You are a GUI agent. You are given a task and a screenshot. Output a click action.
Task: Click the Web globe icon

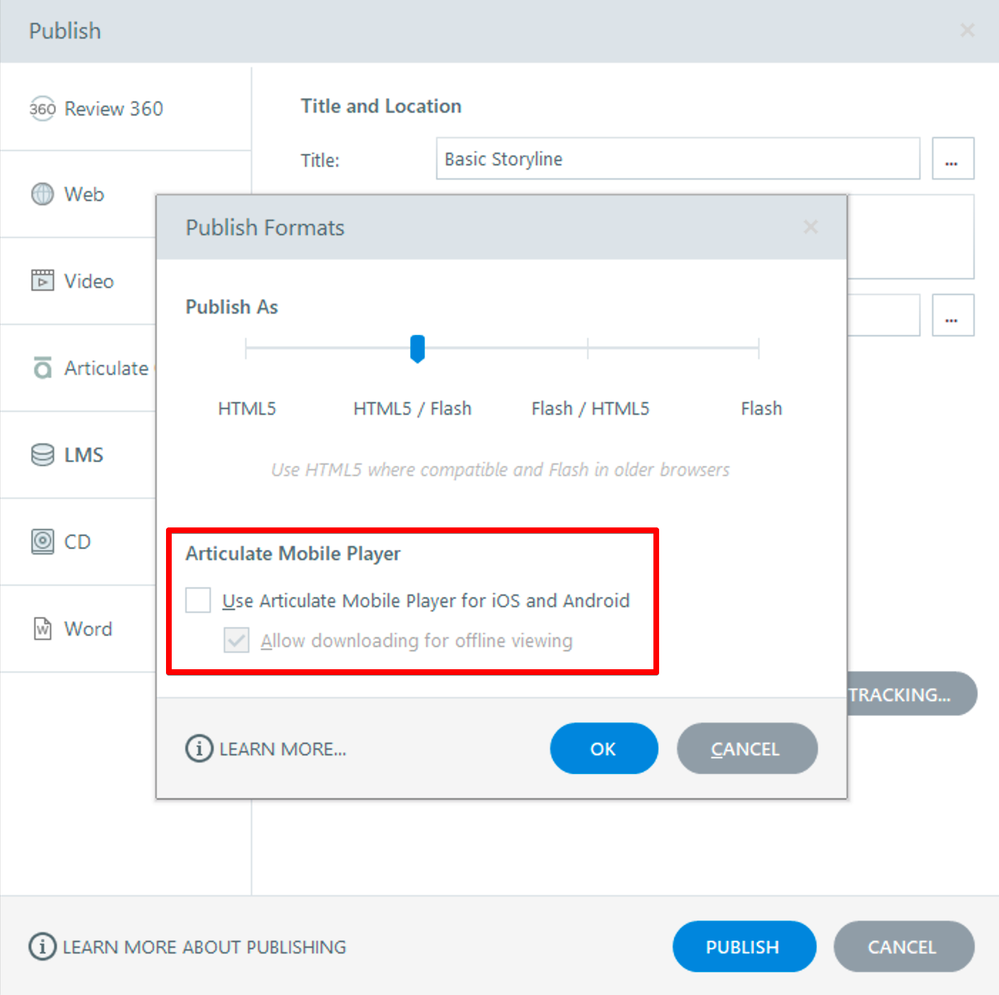pos(42,194)
